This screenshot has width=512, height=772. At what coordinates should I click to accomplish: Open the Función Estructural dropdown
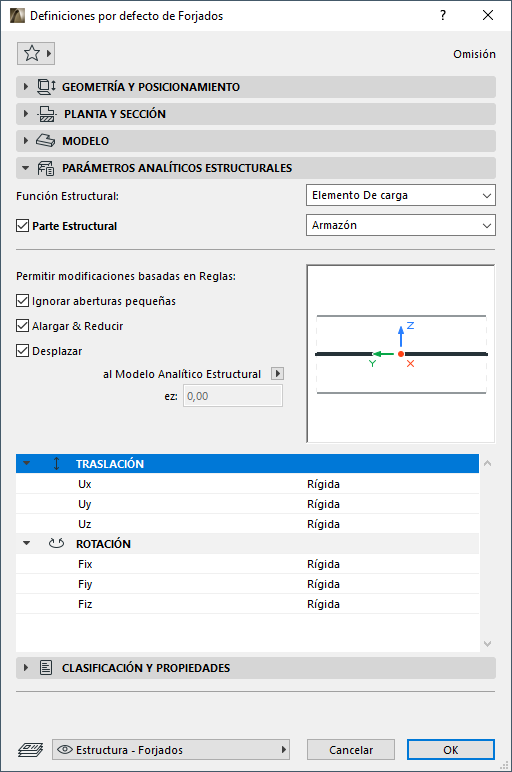click(401, 195)
